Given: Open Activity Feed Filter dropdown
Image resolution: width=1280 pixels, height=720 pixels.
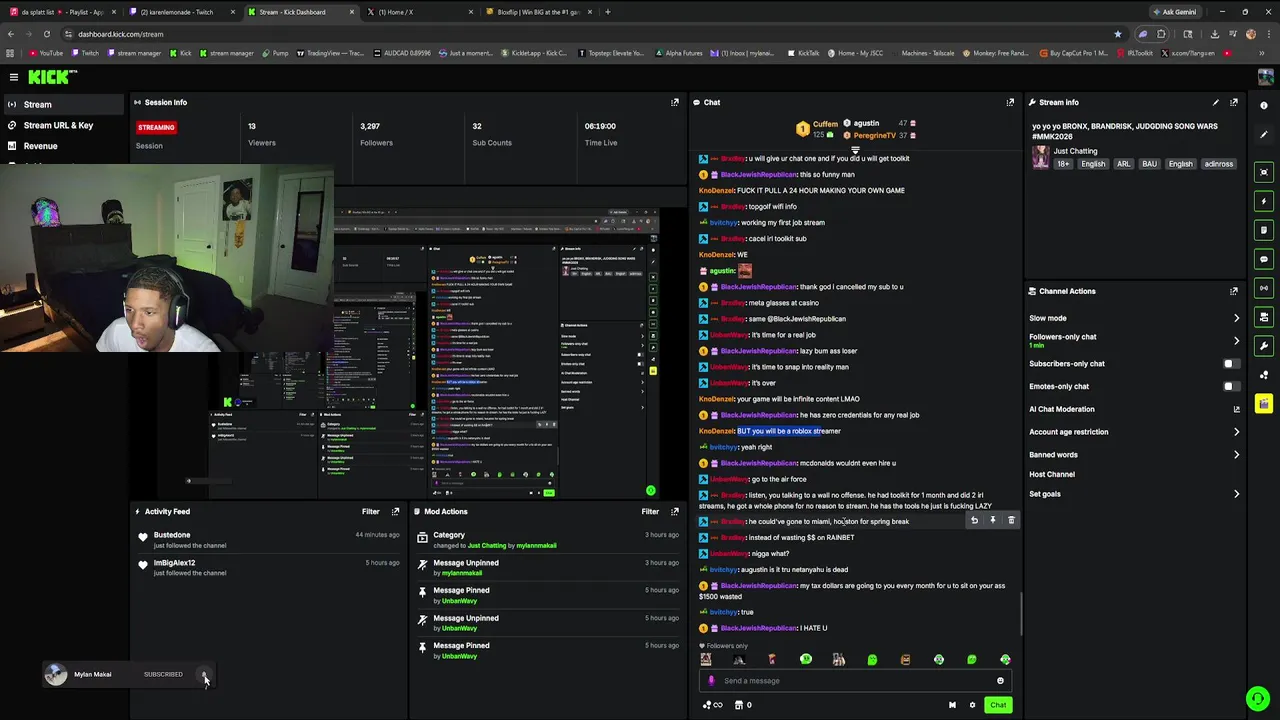Looking at the screenshot, I should pos(370,511).
